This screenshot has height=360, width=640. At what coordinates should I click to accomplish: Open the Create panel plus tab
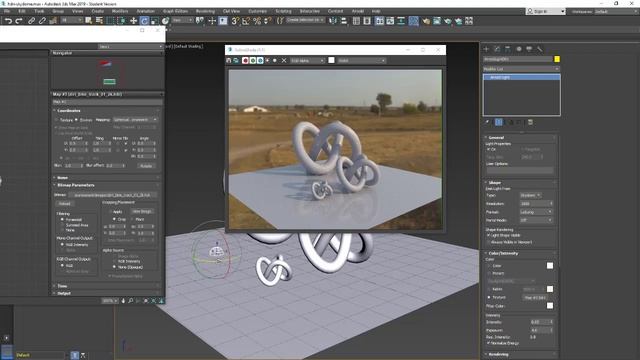486,49
